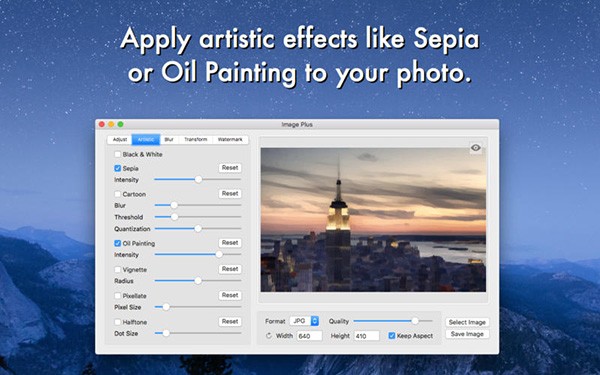Image resolution: width=600 pixels, height=375 pixels.
Task: Click the Select Image button
Action: (467, 322)
